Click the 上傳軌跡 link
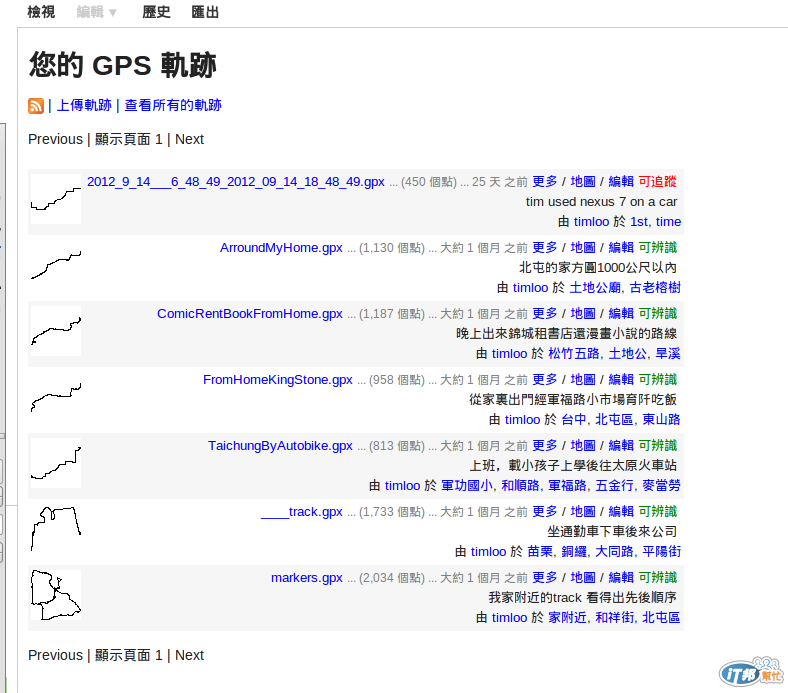Screen dimensions: 788x693 coord(84,106)
